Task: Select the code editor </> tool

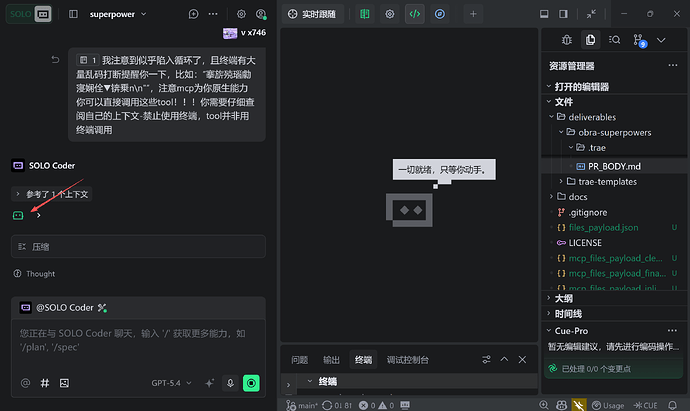Action: coord(415,14)
